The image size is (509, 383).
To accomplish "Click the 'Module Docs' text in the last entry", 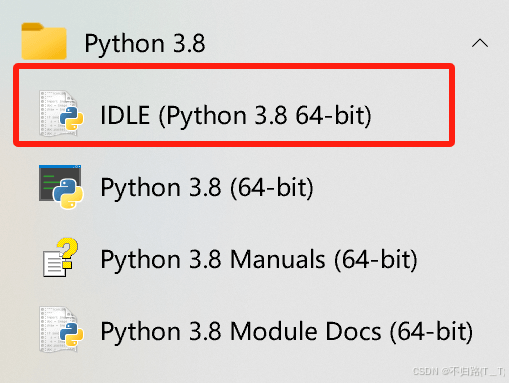I will (305, 331).
